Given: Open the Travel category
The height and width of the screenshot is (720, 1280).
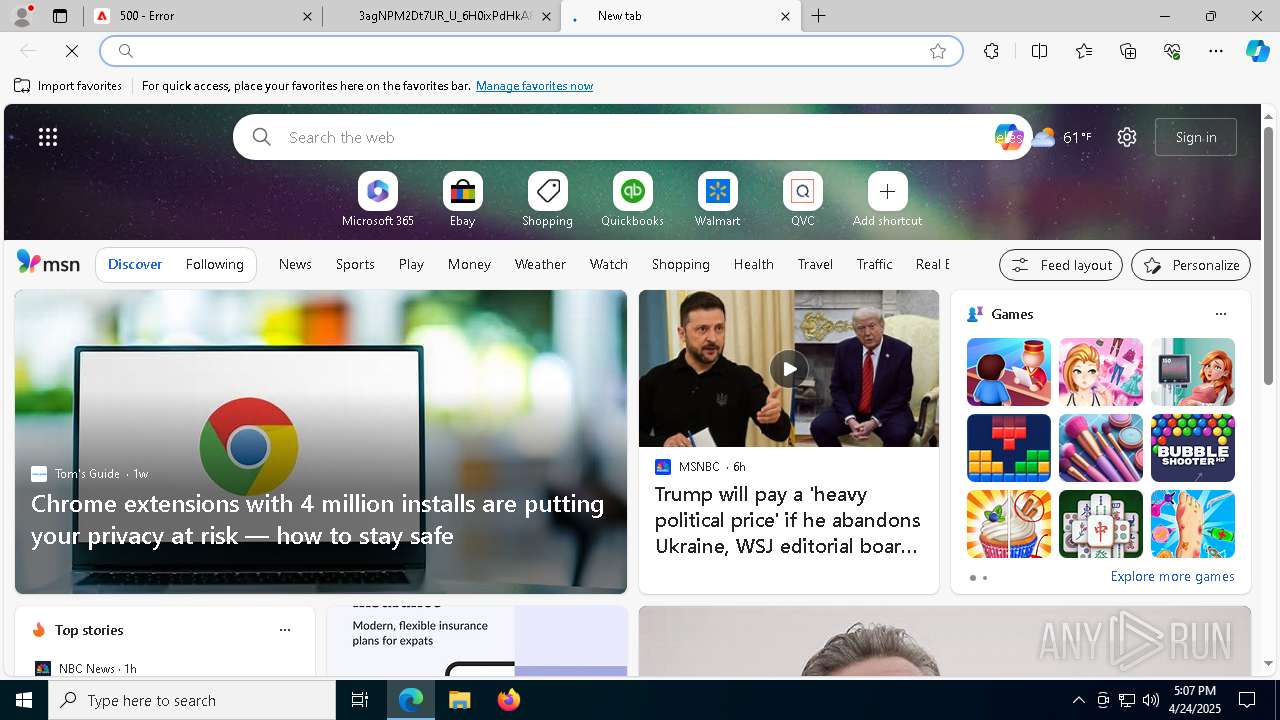Looking at the screenshot, I should point(815,264).
